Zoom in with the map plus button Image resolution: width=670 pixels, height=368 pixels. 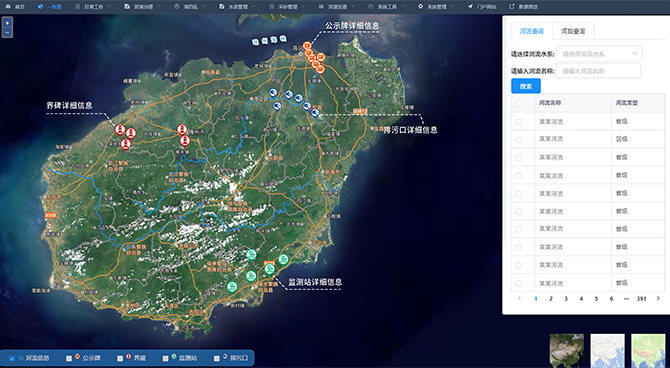(7, 23)
